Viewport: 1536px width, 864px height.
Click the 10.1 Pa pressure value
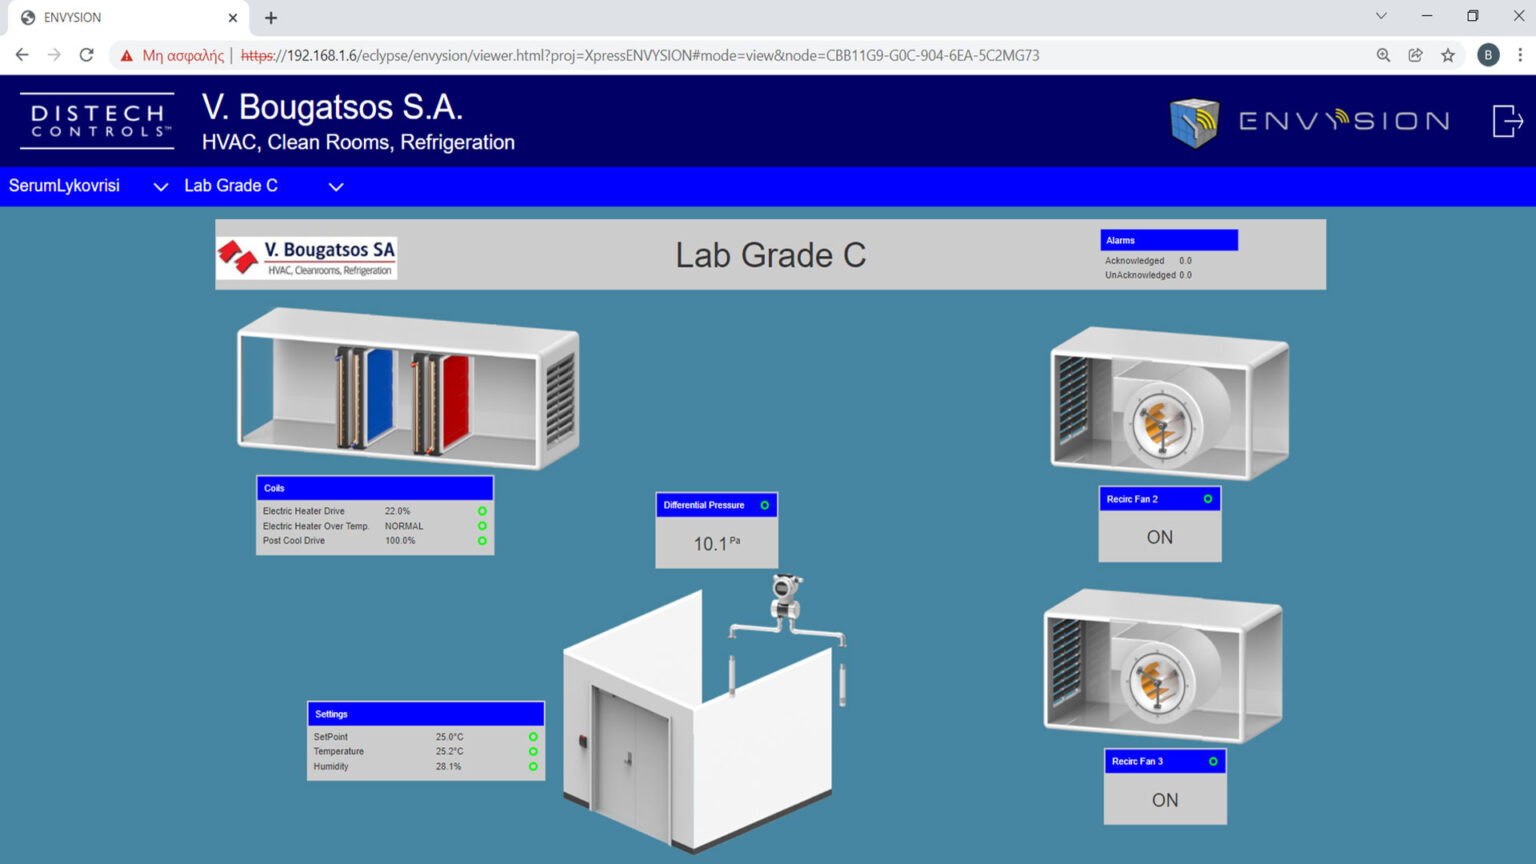717,543
